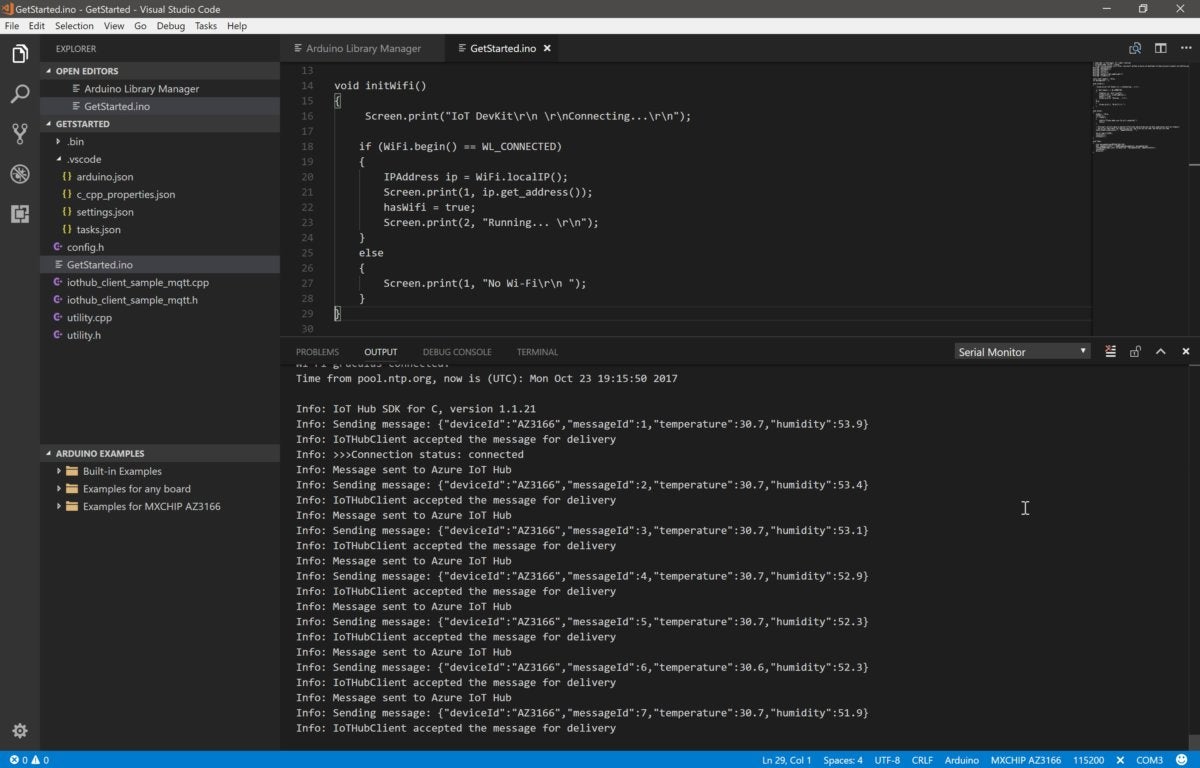Image resolution: width=1200 pixels, height=768 pixels.
Task: Select board via MXCHIP AZ3166 status item
Action: click(x=1025, y=760)
